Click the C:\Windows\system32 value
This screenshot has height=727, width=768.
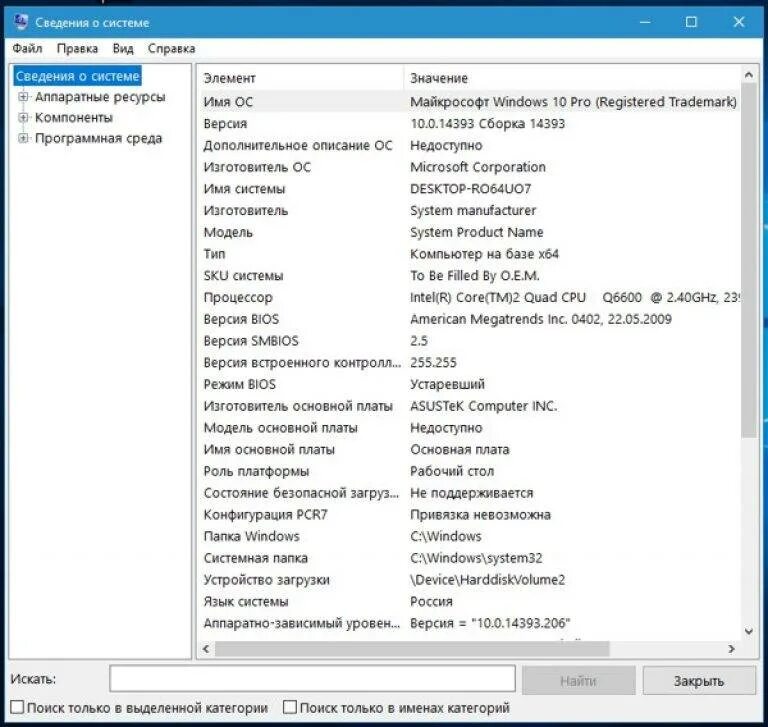[476, 558]
